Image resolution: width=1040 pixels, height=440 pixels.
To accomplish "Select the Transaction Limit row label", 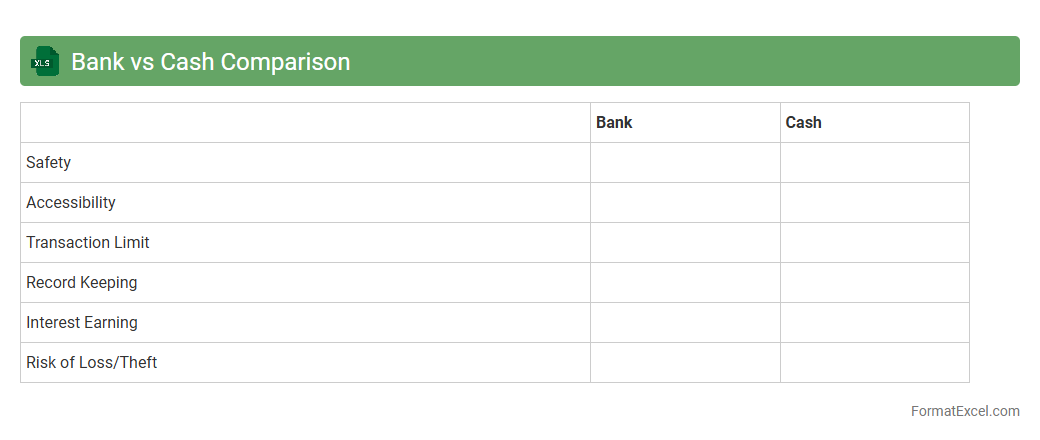I will (88, 243).
